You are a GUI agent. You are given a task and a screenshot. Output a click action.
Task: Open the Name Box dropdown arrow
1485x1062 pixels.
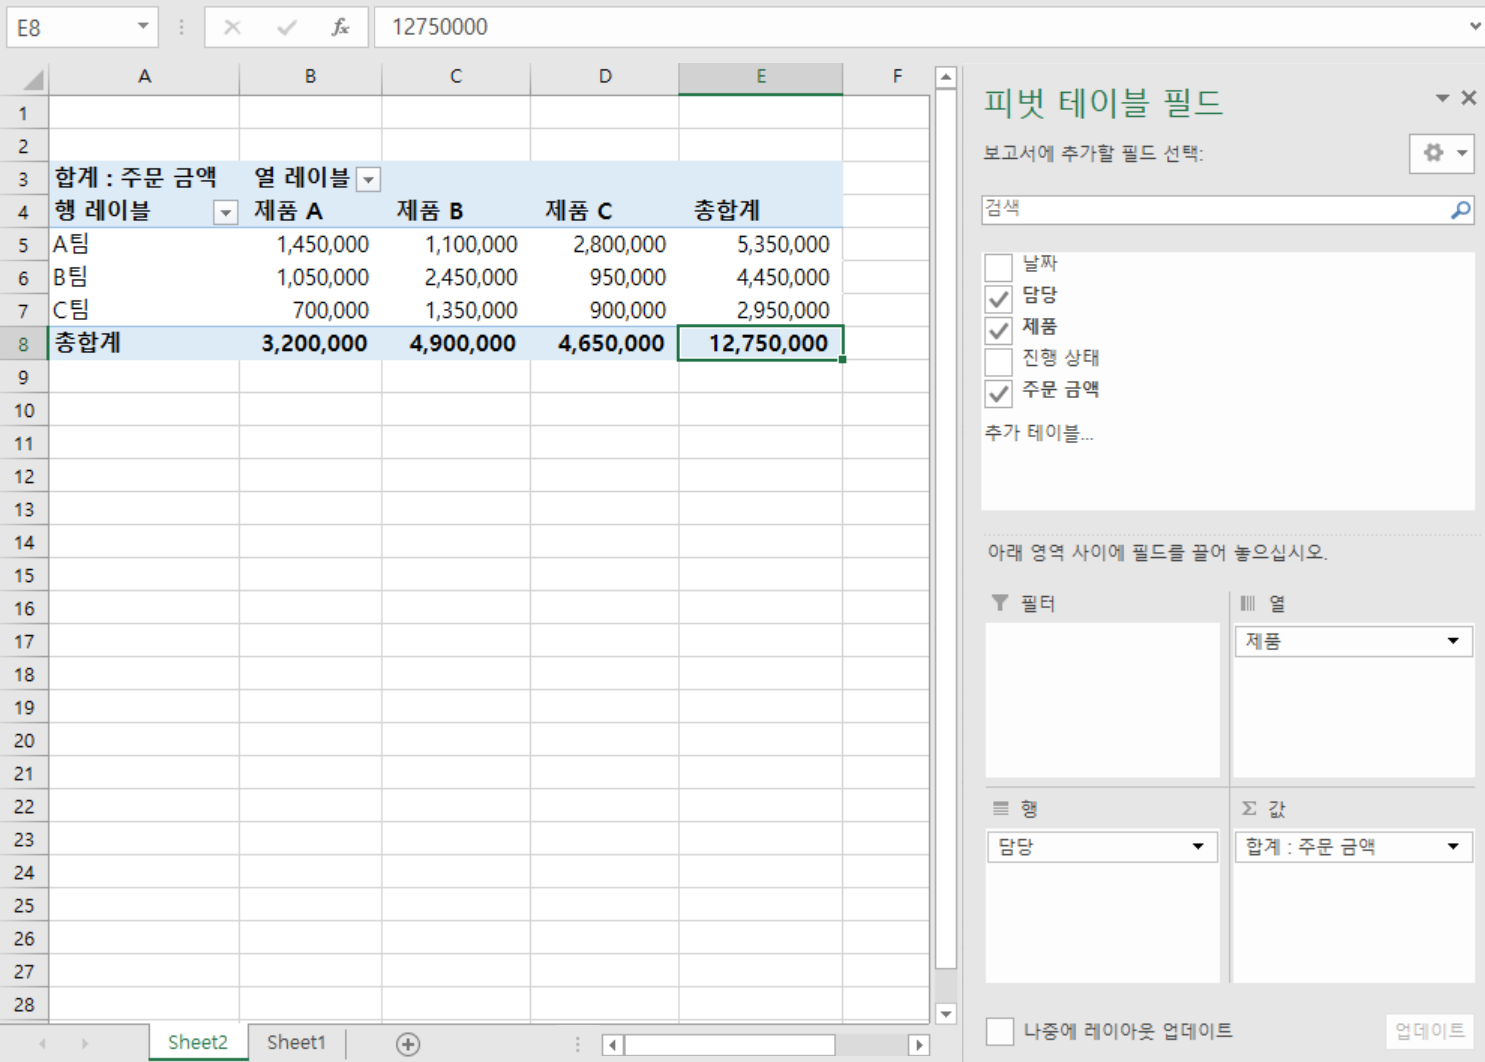[x=143, y=27]
